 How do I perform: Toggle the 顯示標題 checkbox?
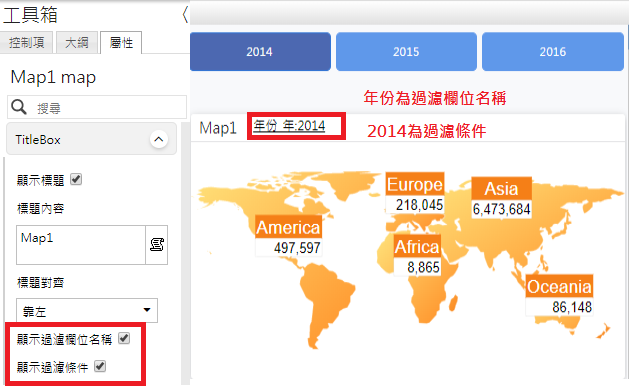point(76,179)
